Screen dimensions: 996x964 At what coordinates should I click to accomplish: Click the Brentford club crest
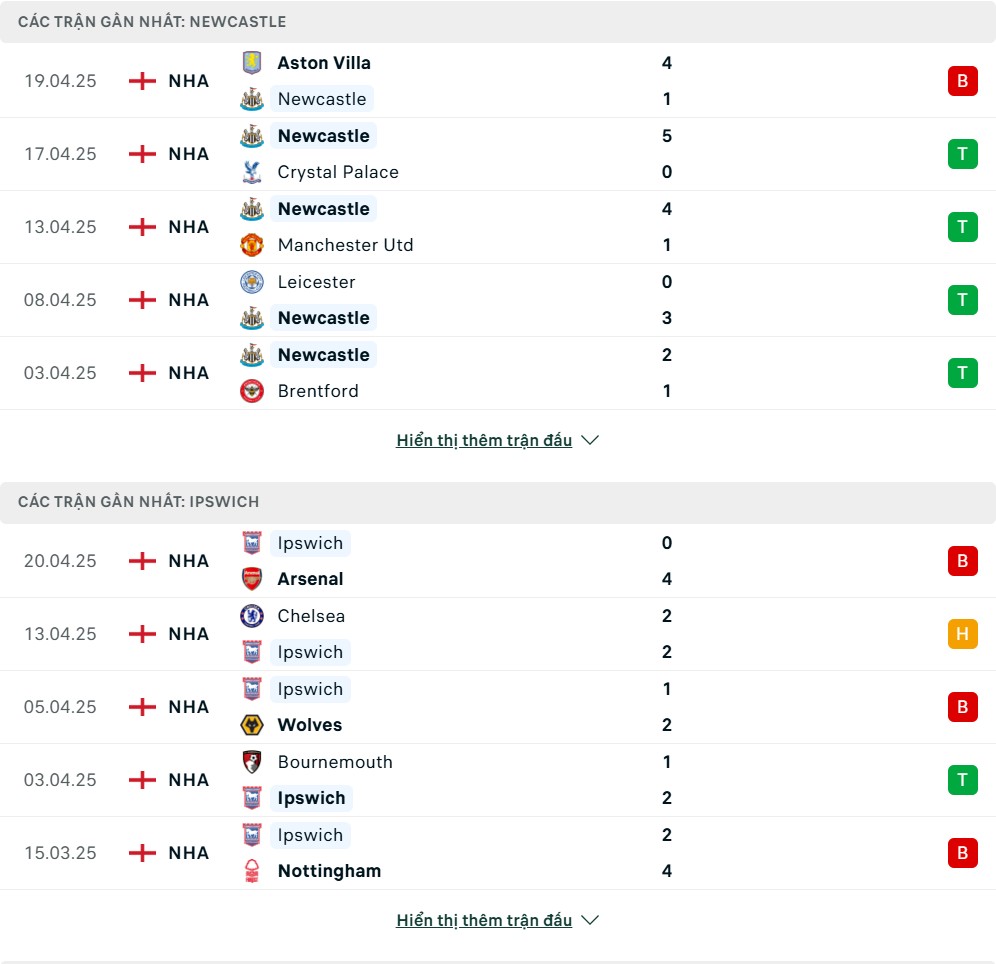pos(252,391)
